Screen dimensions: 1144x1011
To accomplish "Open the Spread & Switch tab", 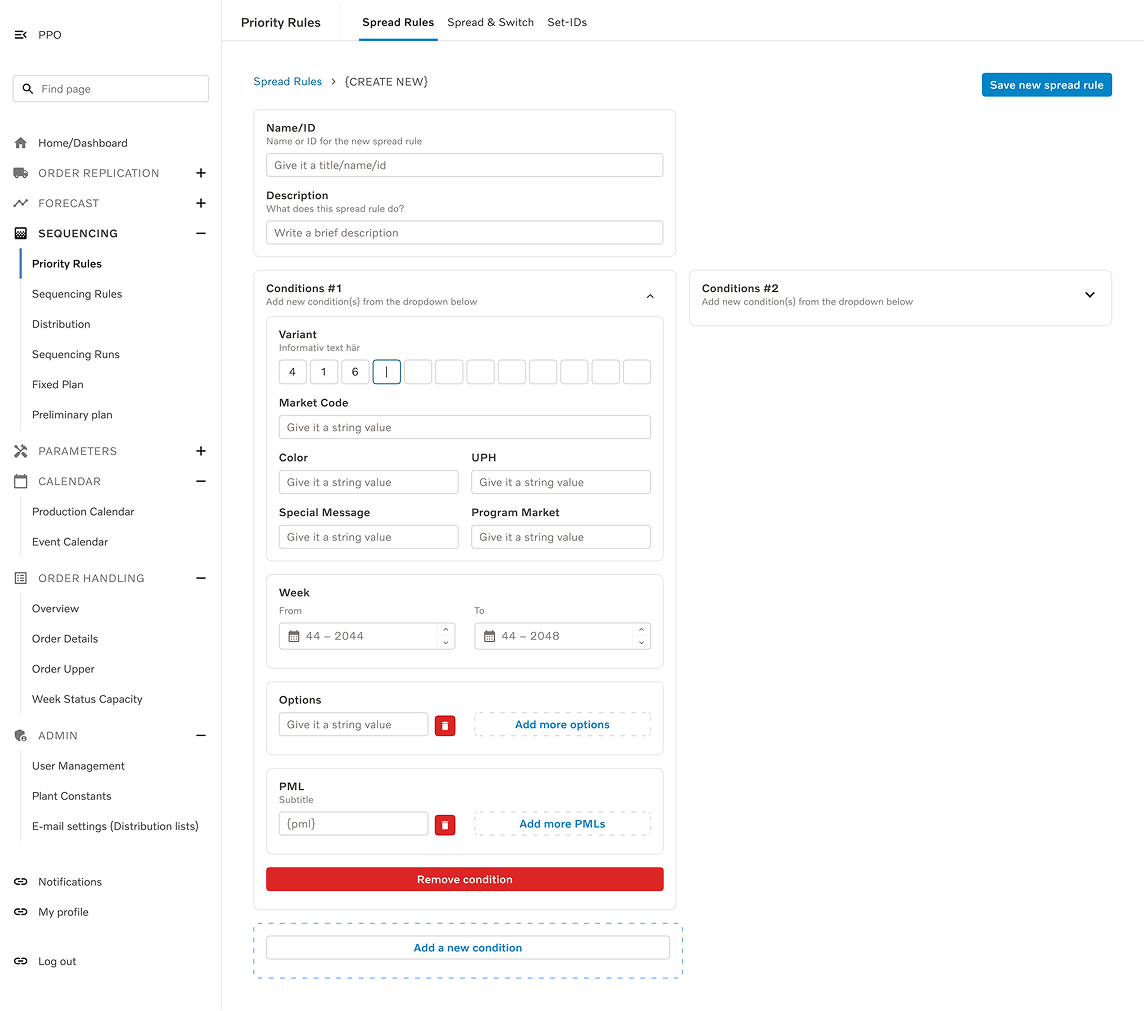I will pos(490,23).
